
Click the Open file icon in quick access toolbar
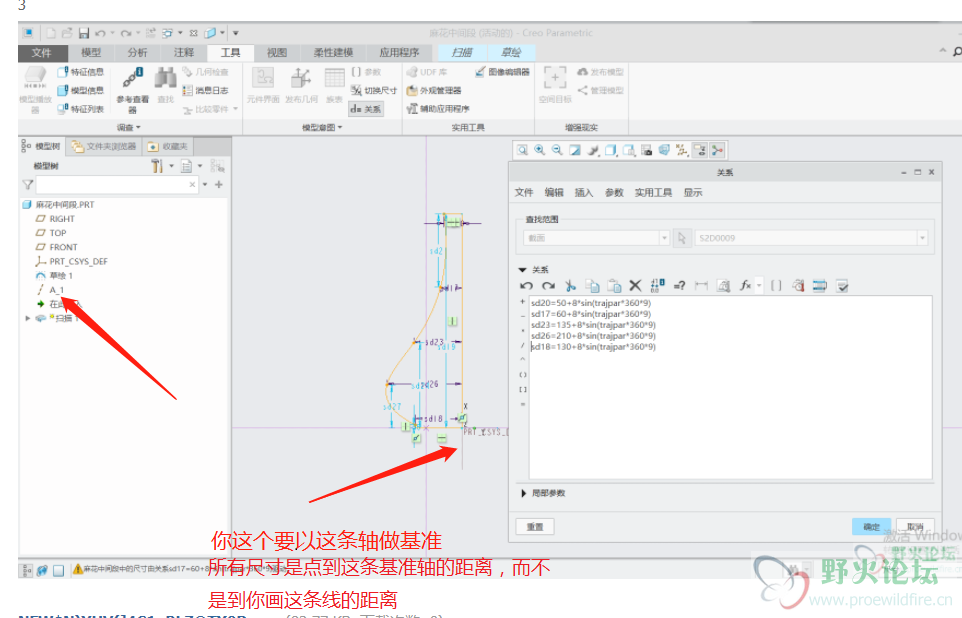(x=67, y=33)
